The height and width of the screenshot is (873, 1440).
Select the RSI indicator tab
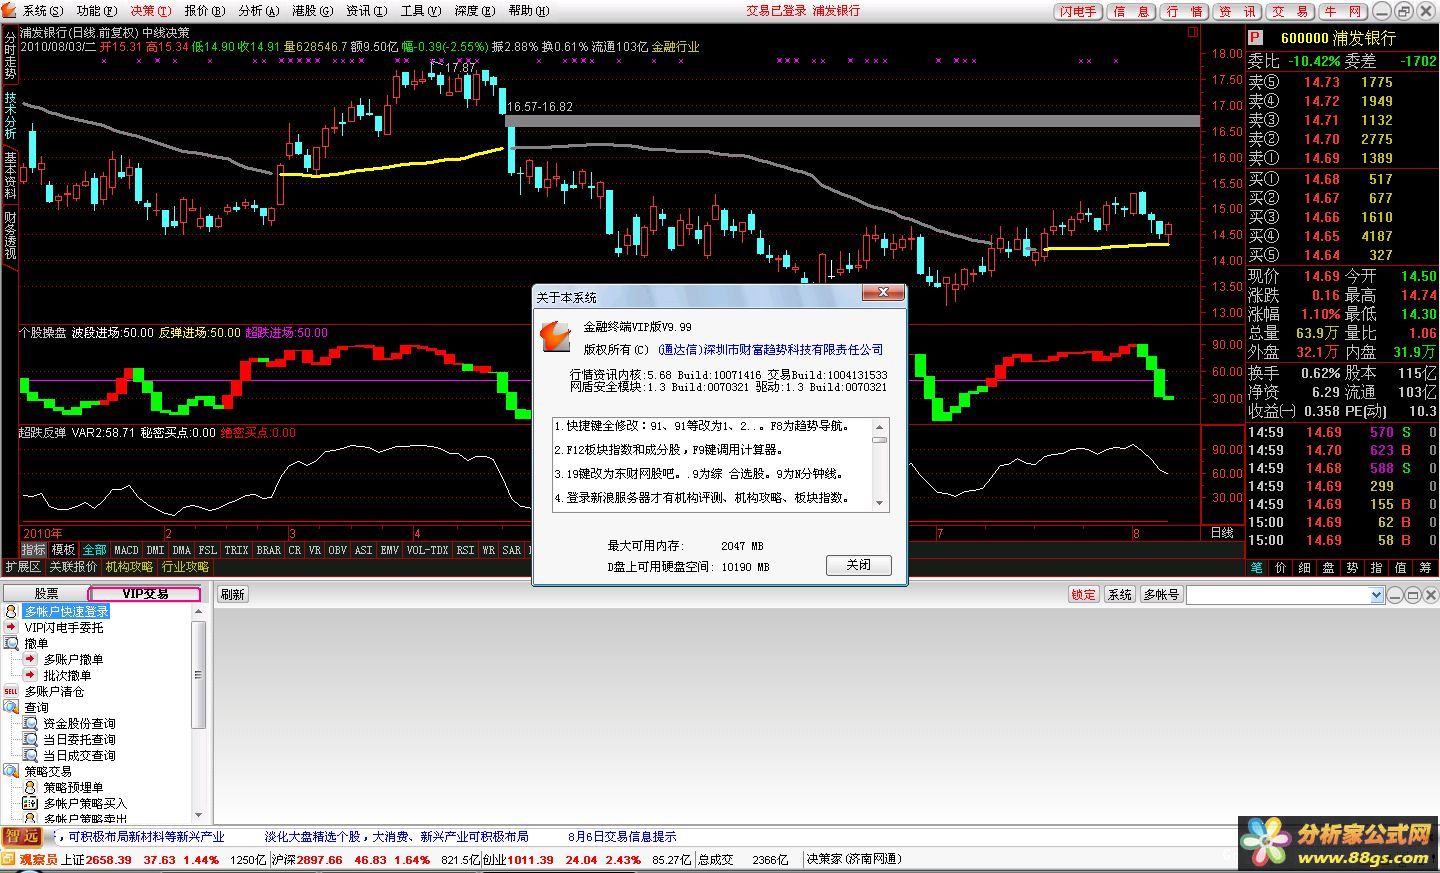pos(465,550)
